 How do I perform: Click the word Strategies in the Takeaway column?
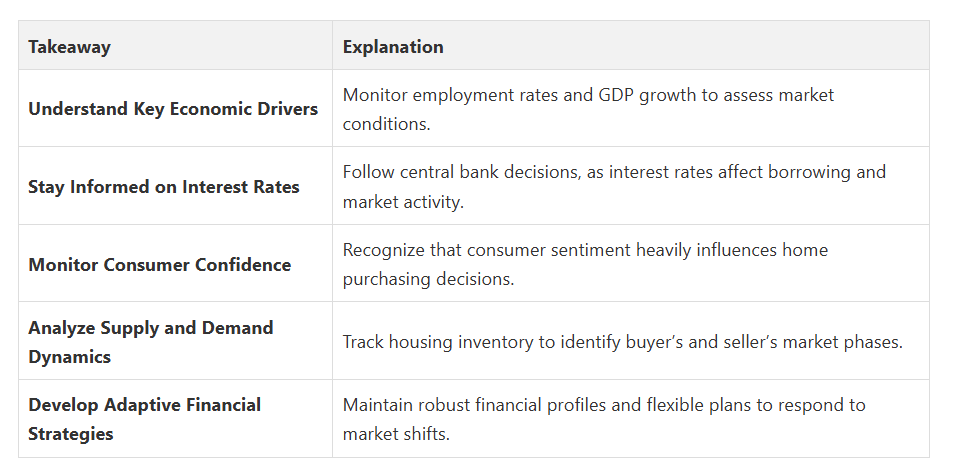pyautogui.click(x=71, y=434)
